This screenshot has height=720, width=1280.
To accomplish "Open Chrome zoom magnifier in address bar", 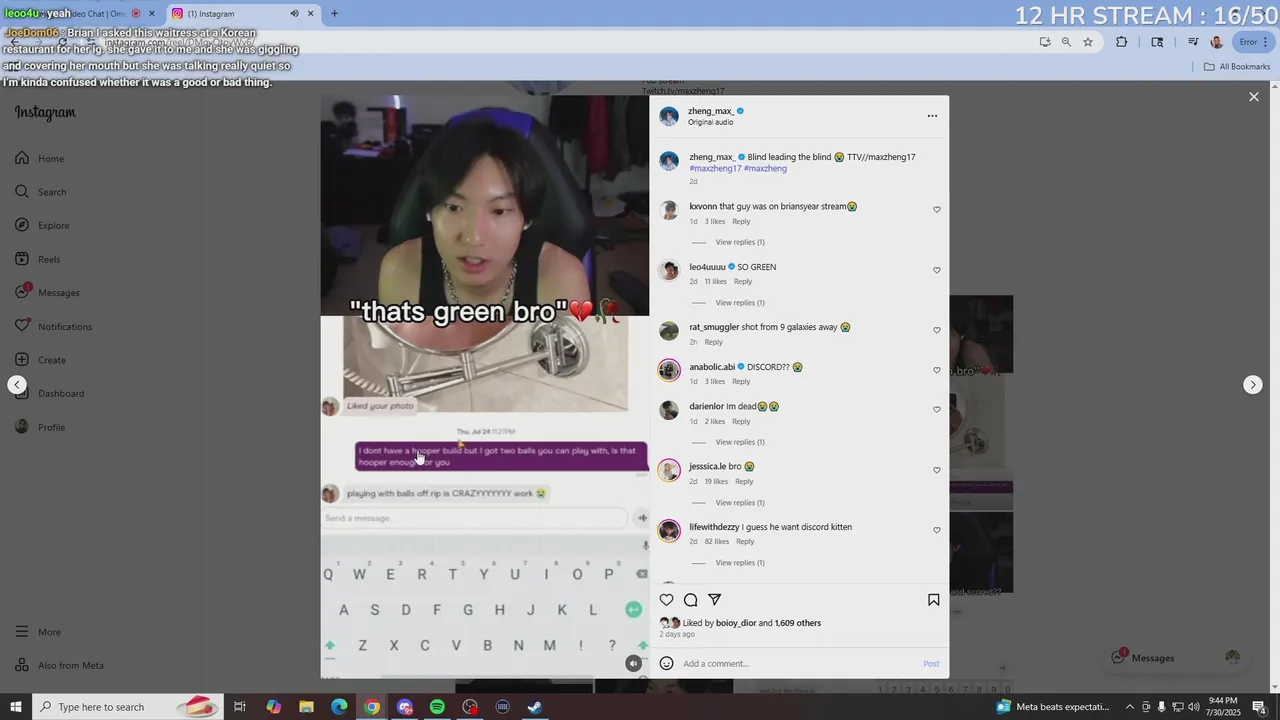I will (x=1066, y=42).
